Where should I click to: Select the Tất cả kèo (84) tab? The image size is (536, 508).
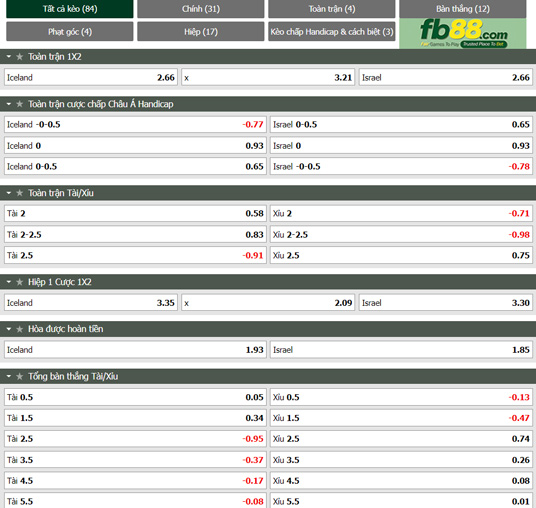[70, 9]
